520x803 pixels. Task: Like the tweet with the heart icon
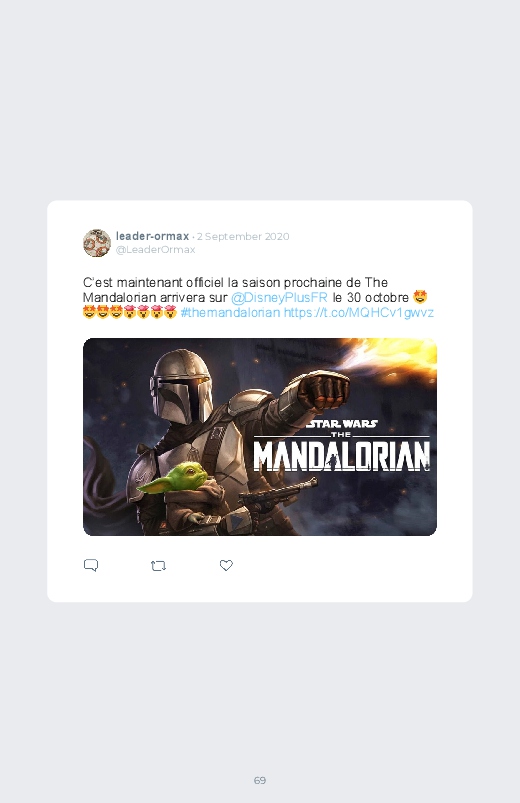click(226, 565)
